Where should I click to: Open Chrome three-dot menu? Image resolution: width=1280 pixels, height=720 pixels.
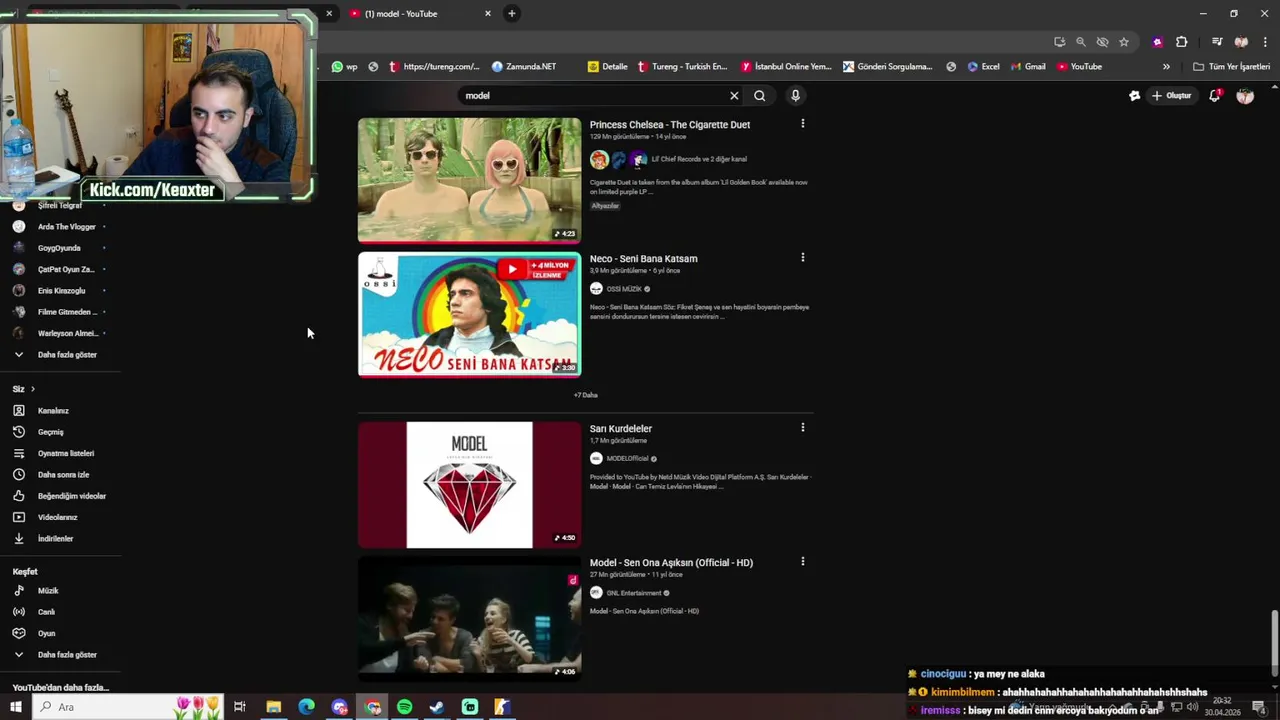(1265, 42)
